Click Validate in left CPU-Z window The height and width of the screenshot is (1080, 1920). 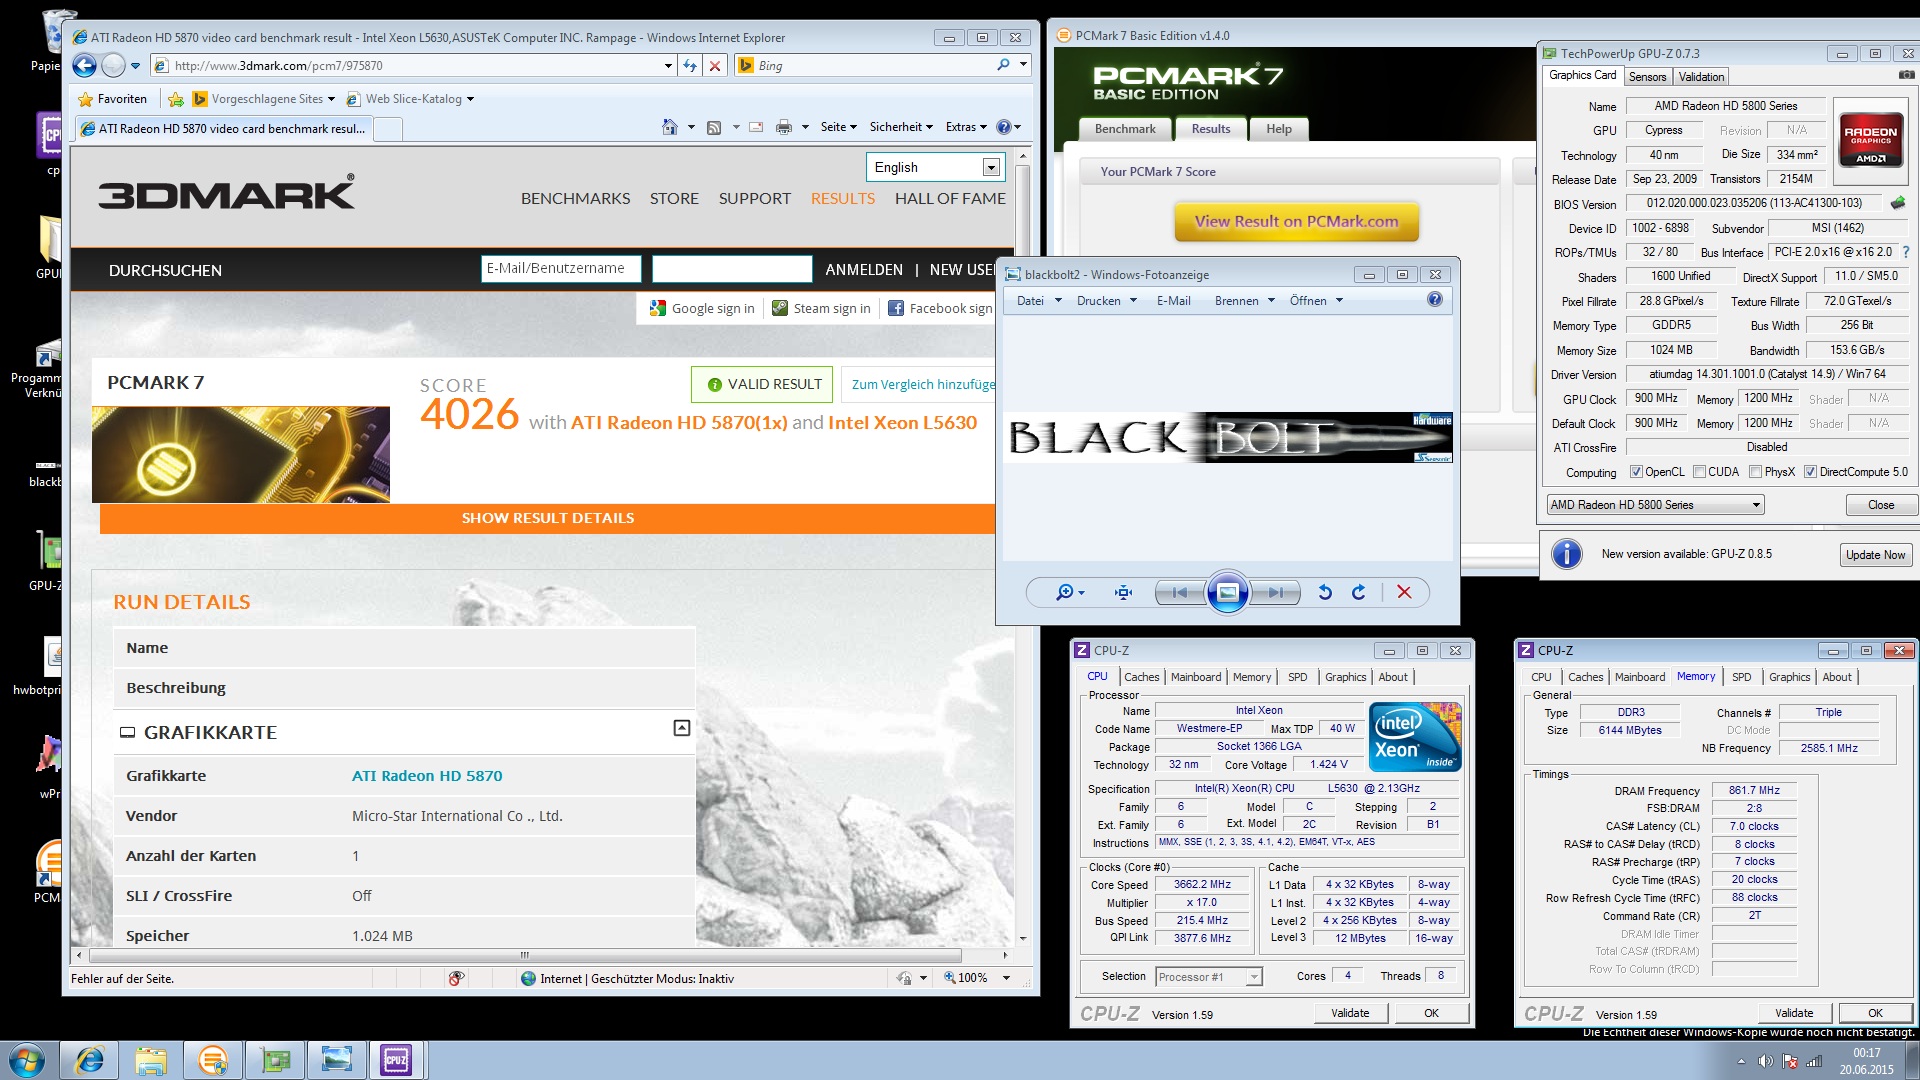pyautogui.click(x=1350, y=1013)
